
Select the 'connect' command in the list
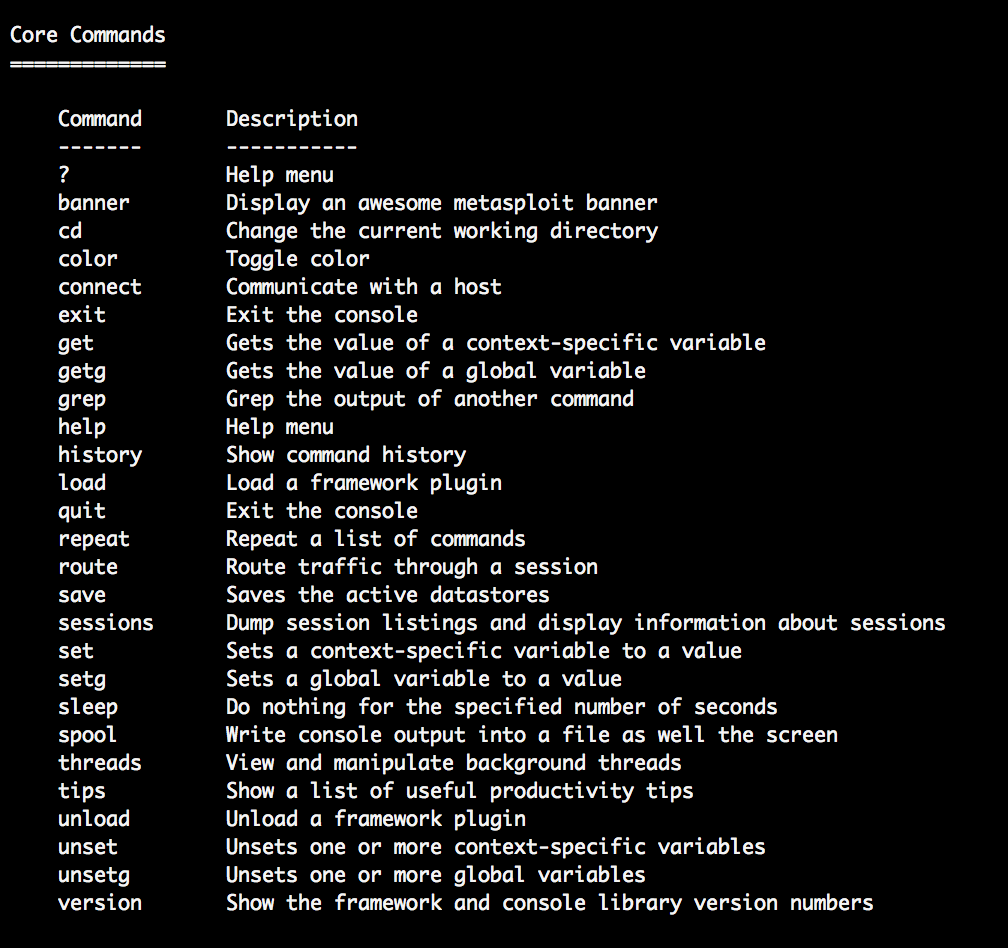pyautogui.click(x=100, y=287)
